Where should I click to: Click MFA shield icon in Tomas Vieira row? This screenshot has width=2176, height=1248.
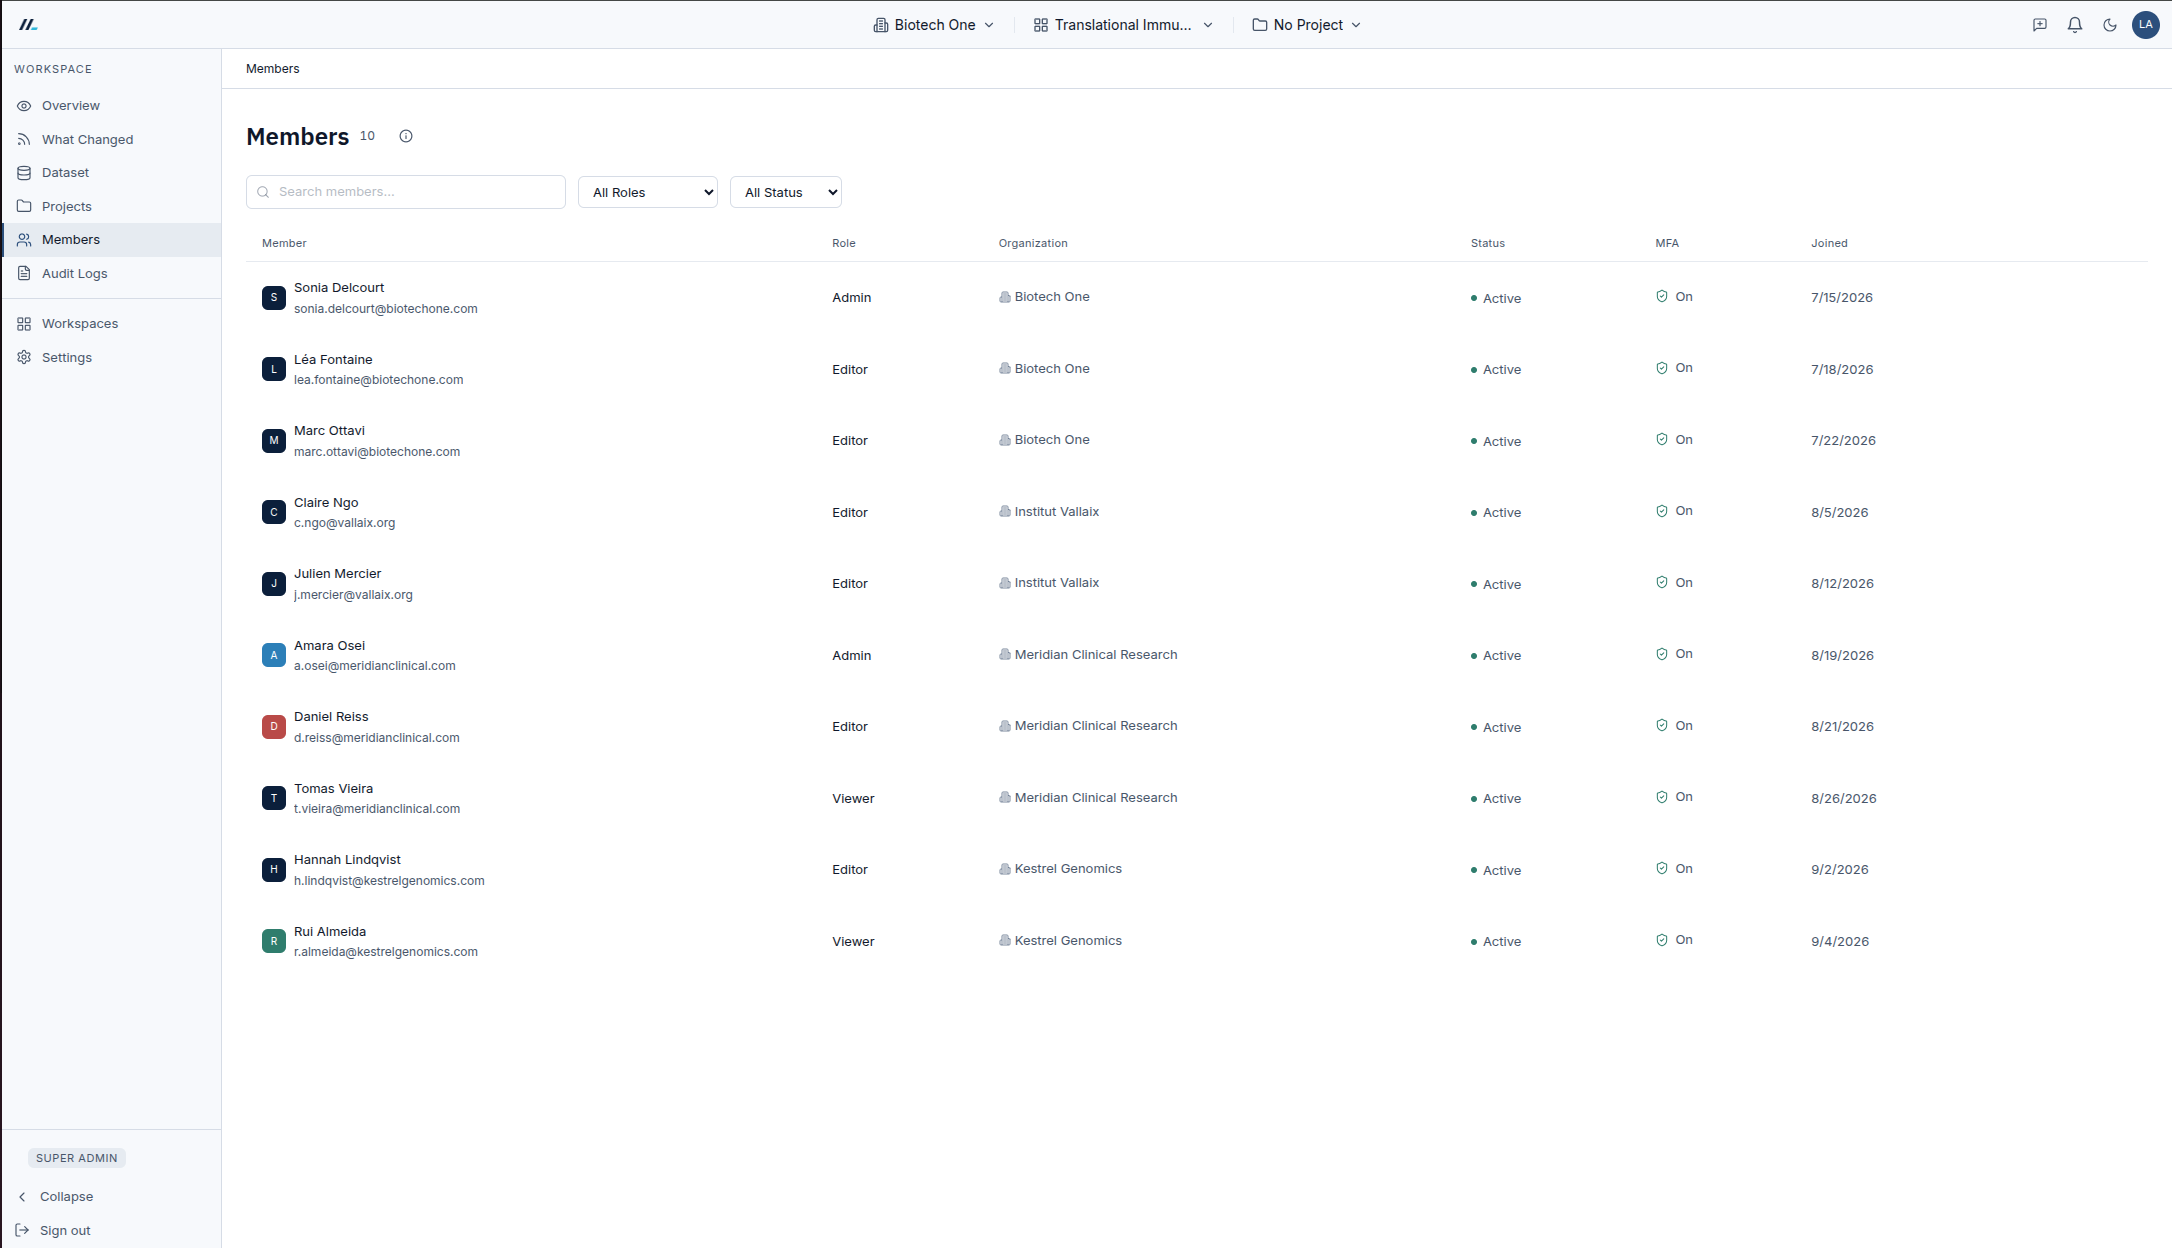1662,797
